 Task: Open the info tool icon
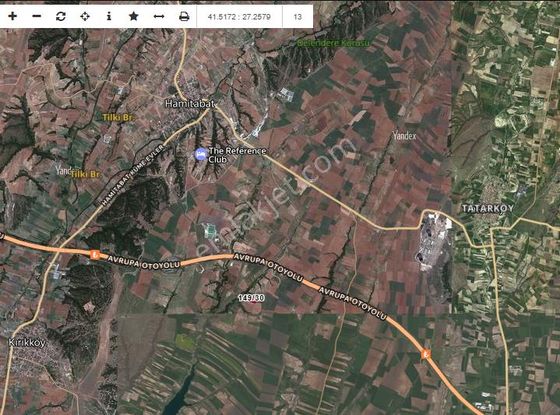(109, 16)
